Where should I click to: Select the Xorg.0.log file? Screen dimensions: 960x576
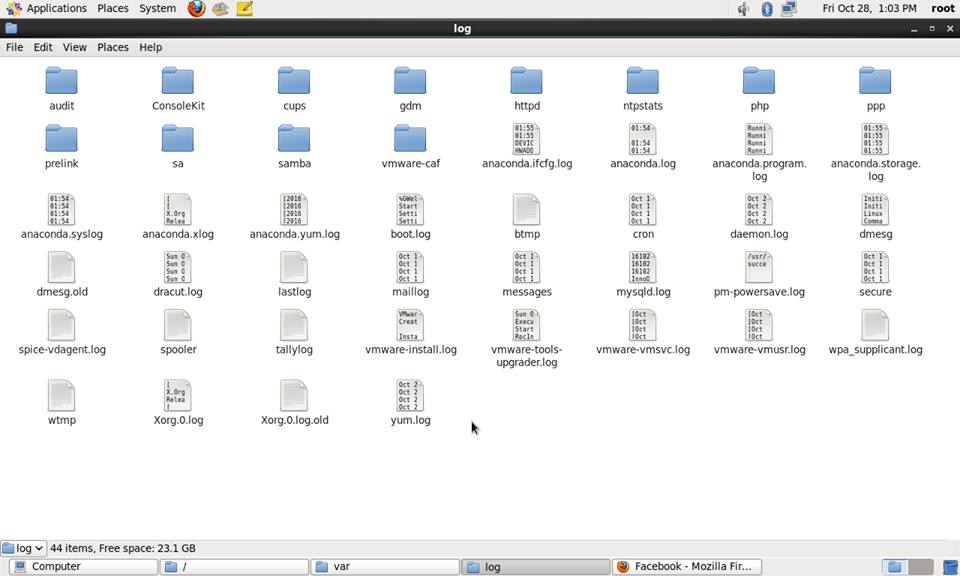(178, 396)
